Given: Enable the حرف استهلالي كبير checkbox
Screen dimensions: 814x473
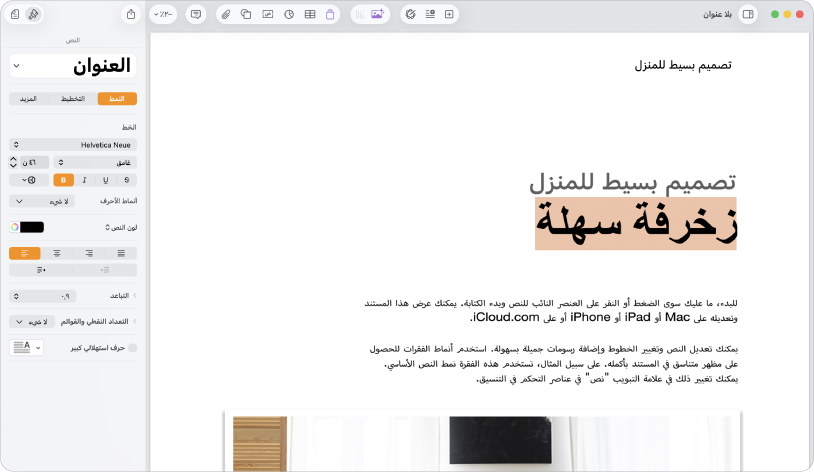Looking at the screenshot, I should click(x=132, y=348).
